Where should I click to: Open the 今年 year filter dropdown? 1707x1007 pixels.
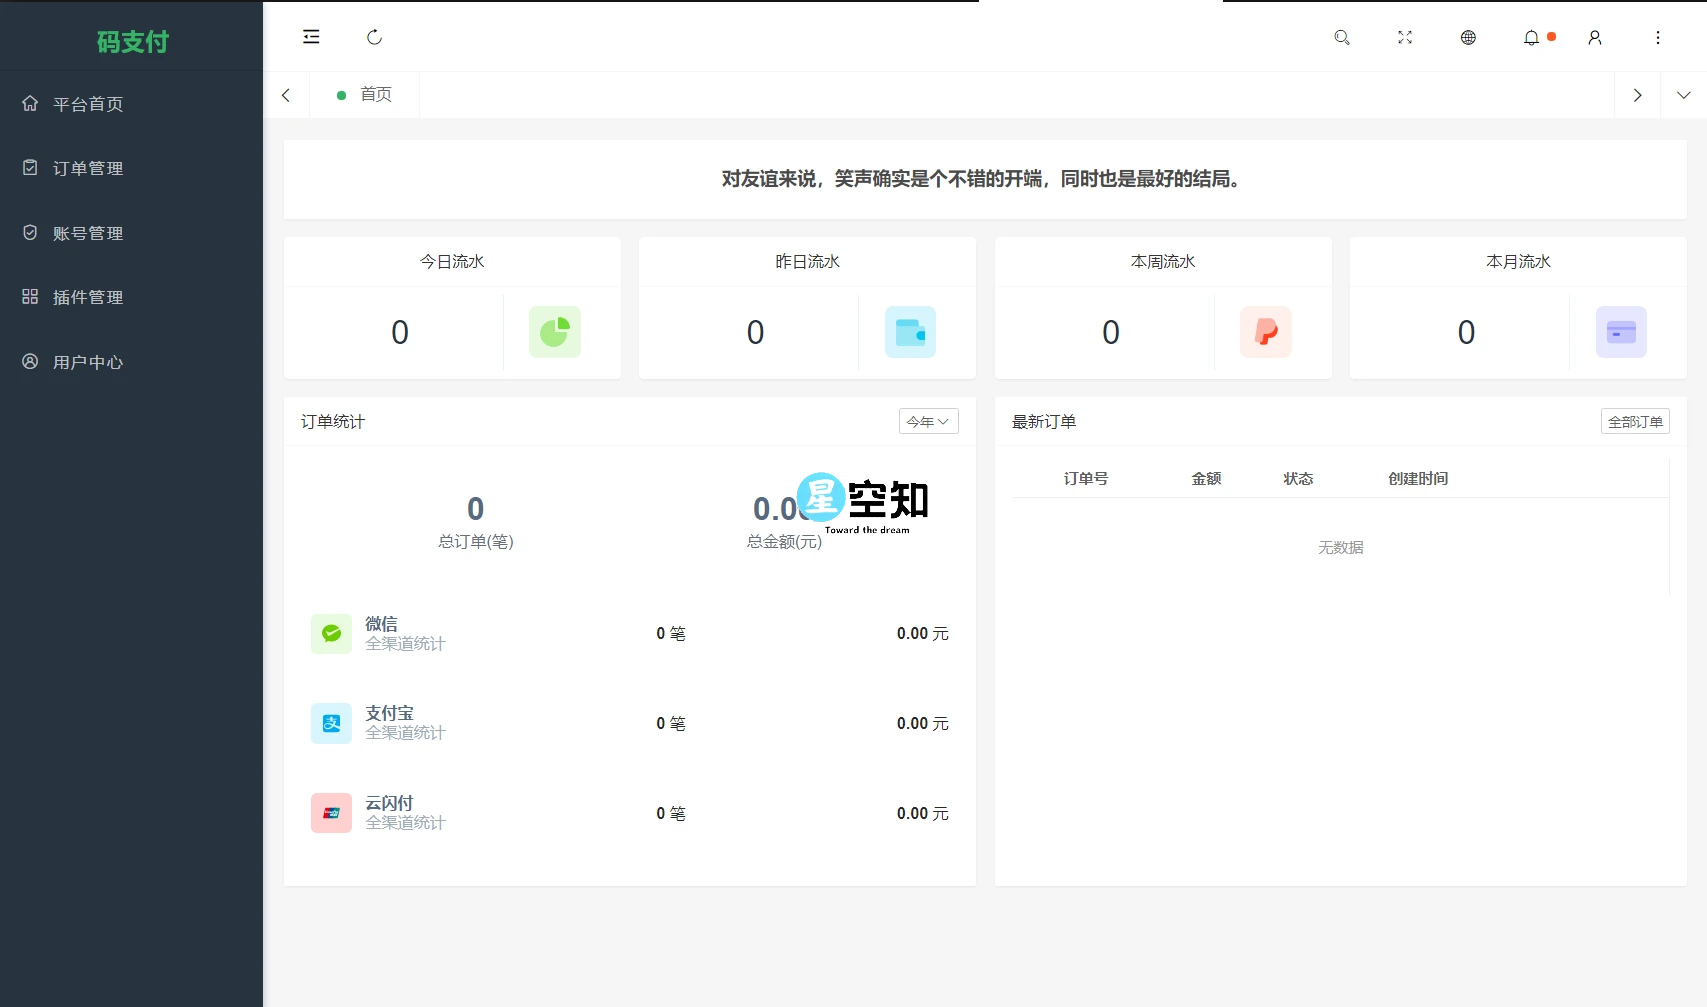pyautogui.click(x=928, y=421)
